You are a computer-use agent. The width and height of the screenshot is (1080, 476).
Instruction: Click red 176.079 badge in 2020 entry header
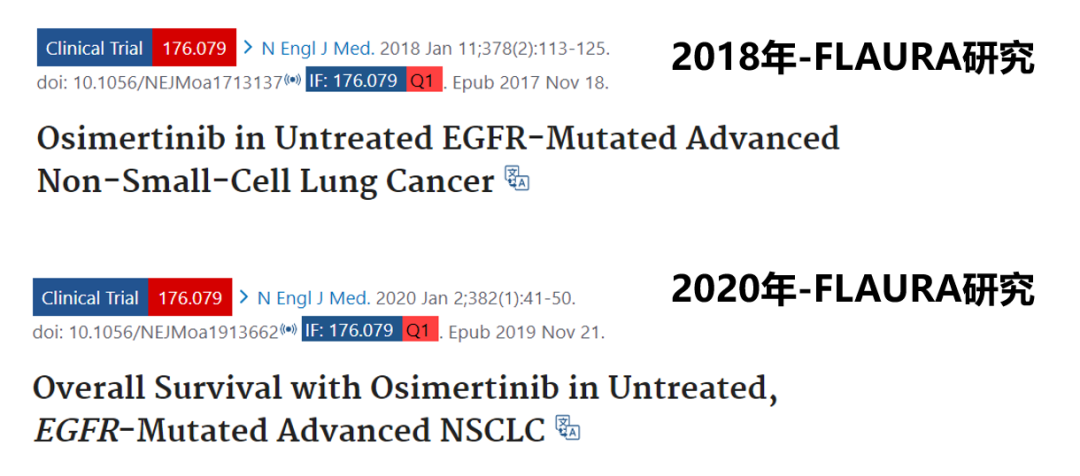click(190, 298)
